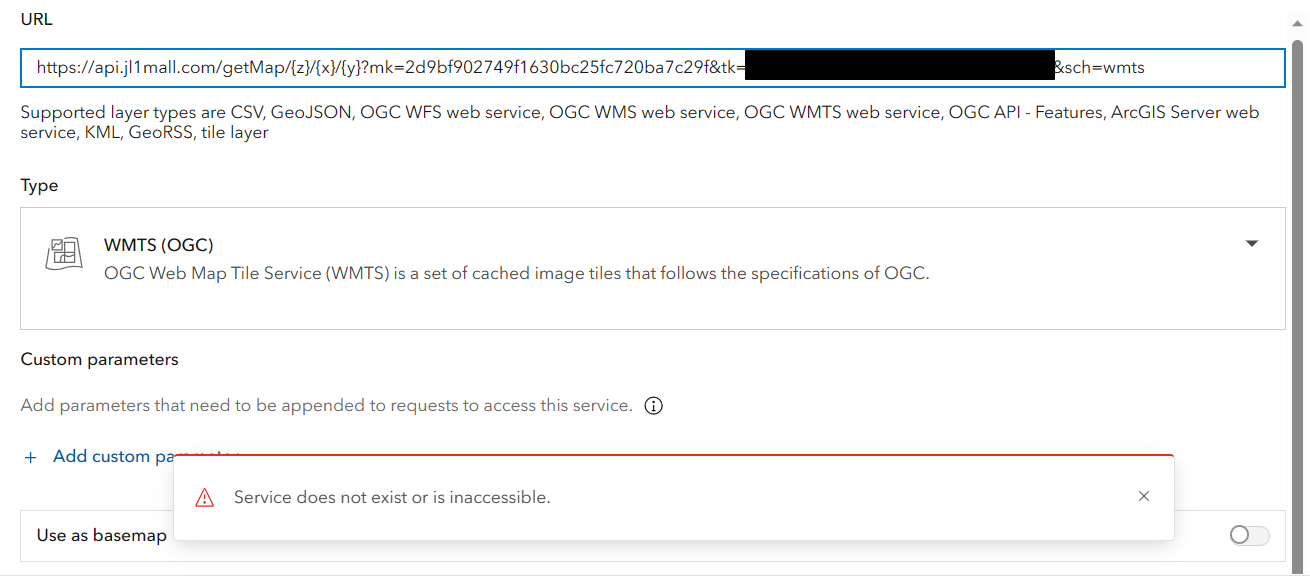Open Type selector via WMTS description text
The width and height of the screenshot is (1310, 584).
(x=516, y=273)
